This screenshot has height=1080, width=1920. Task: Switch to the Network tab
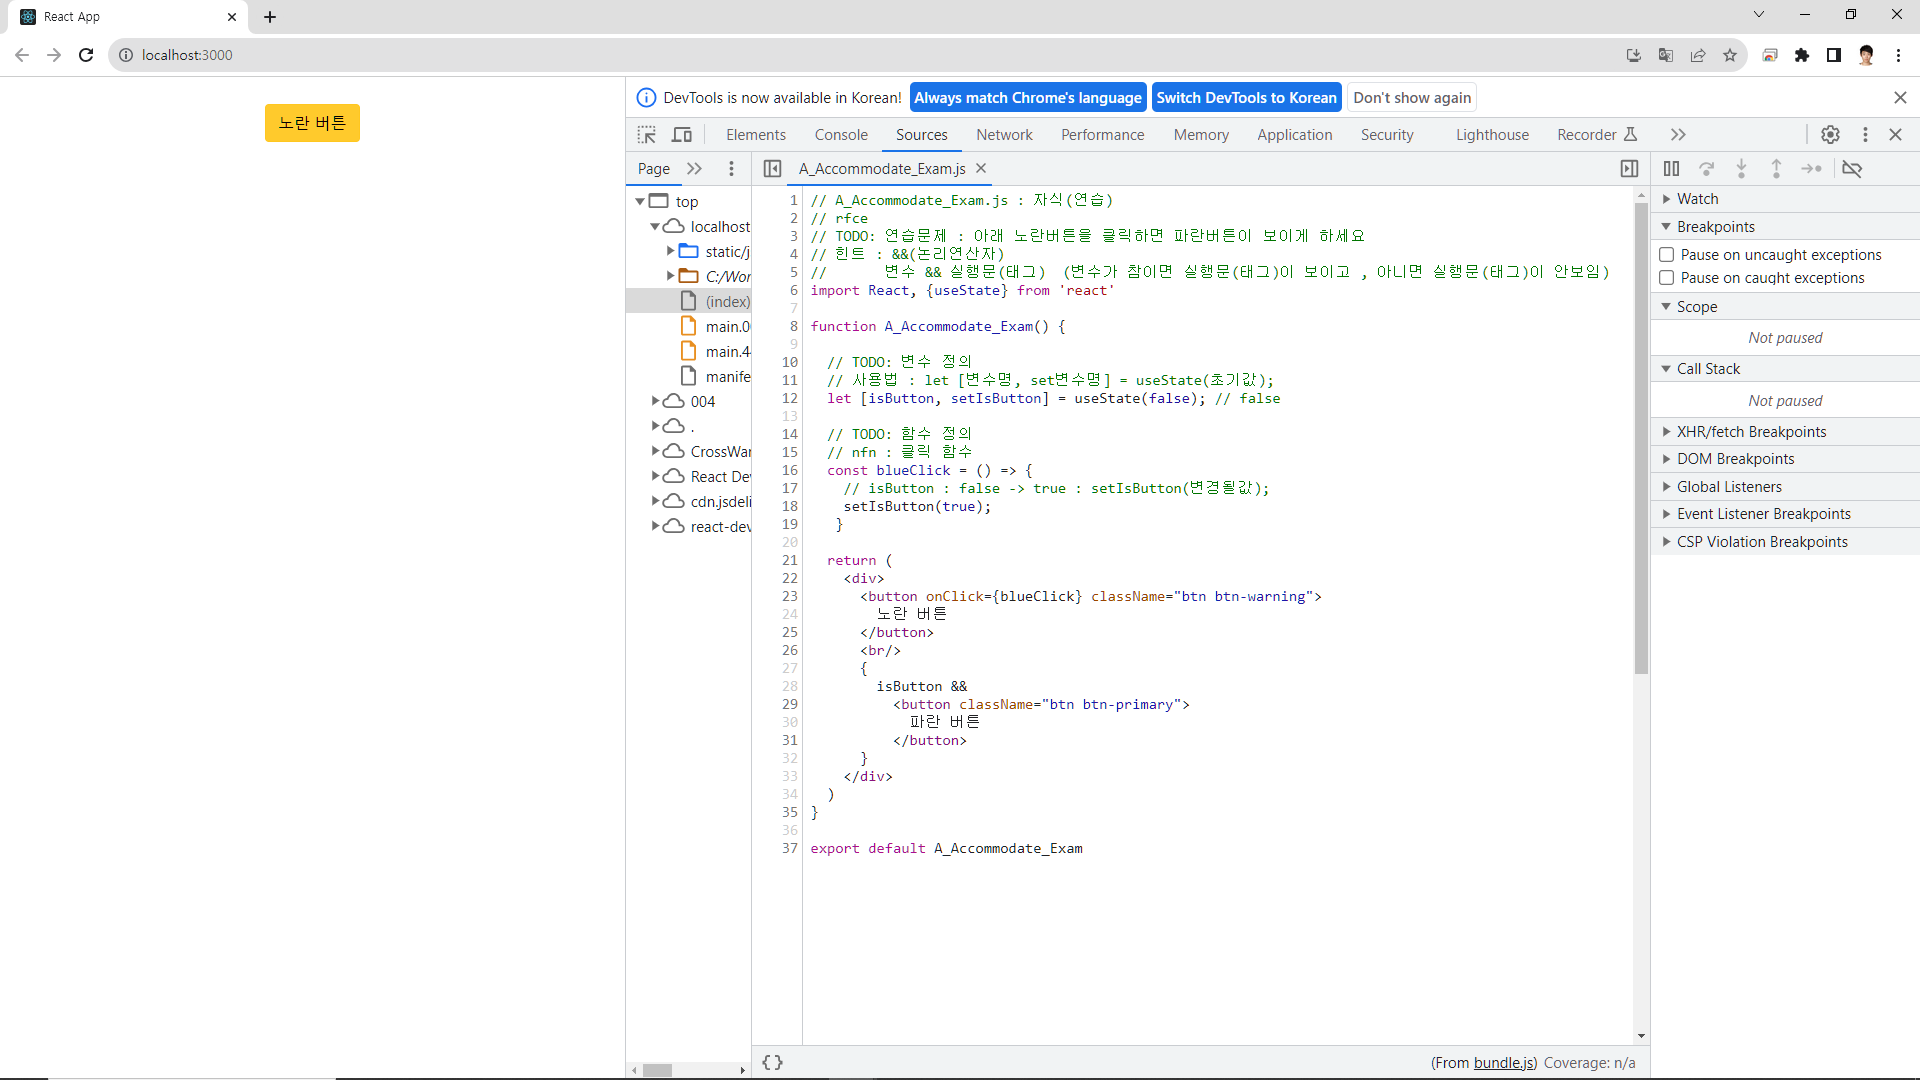(1004, 135)
